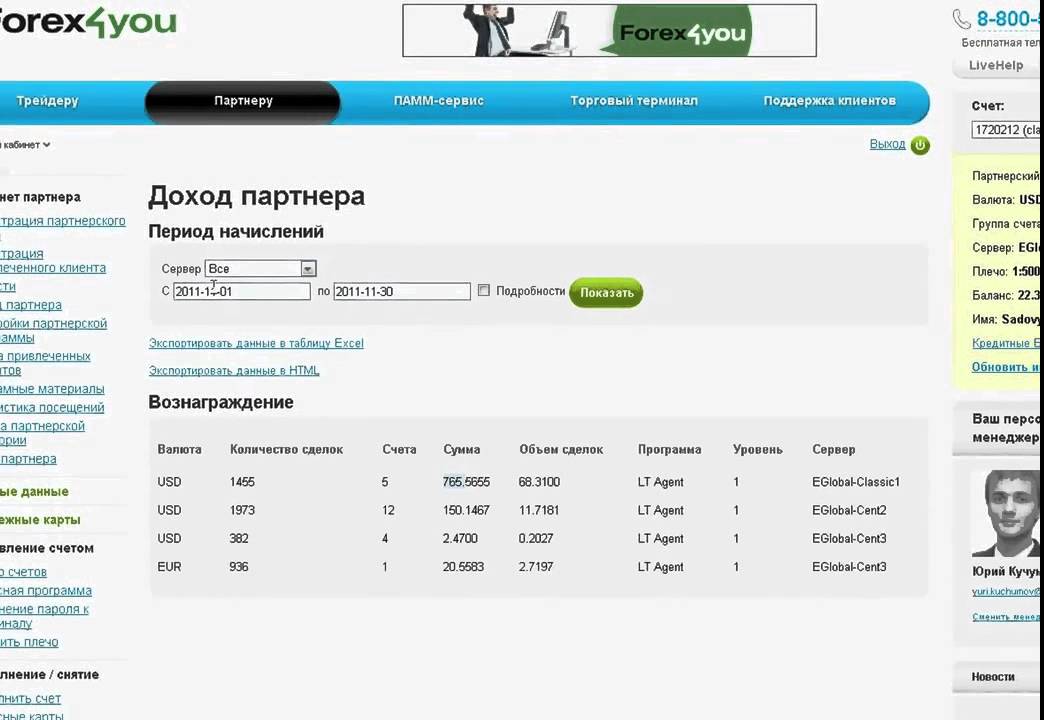The width and height of the screenshot is (1044, 720).
Task: Click the Программа column header
Action: pos(669,450)
